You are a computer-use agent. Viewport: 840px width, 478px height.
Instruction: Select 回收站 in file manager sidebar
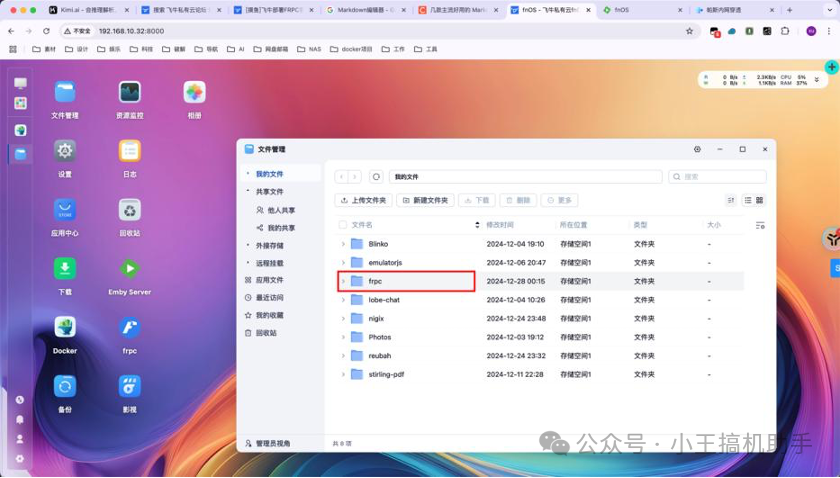coord(266,333)
